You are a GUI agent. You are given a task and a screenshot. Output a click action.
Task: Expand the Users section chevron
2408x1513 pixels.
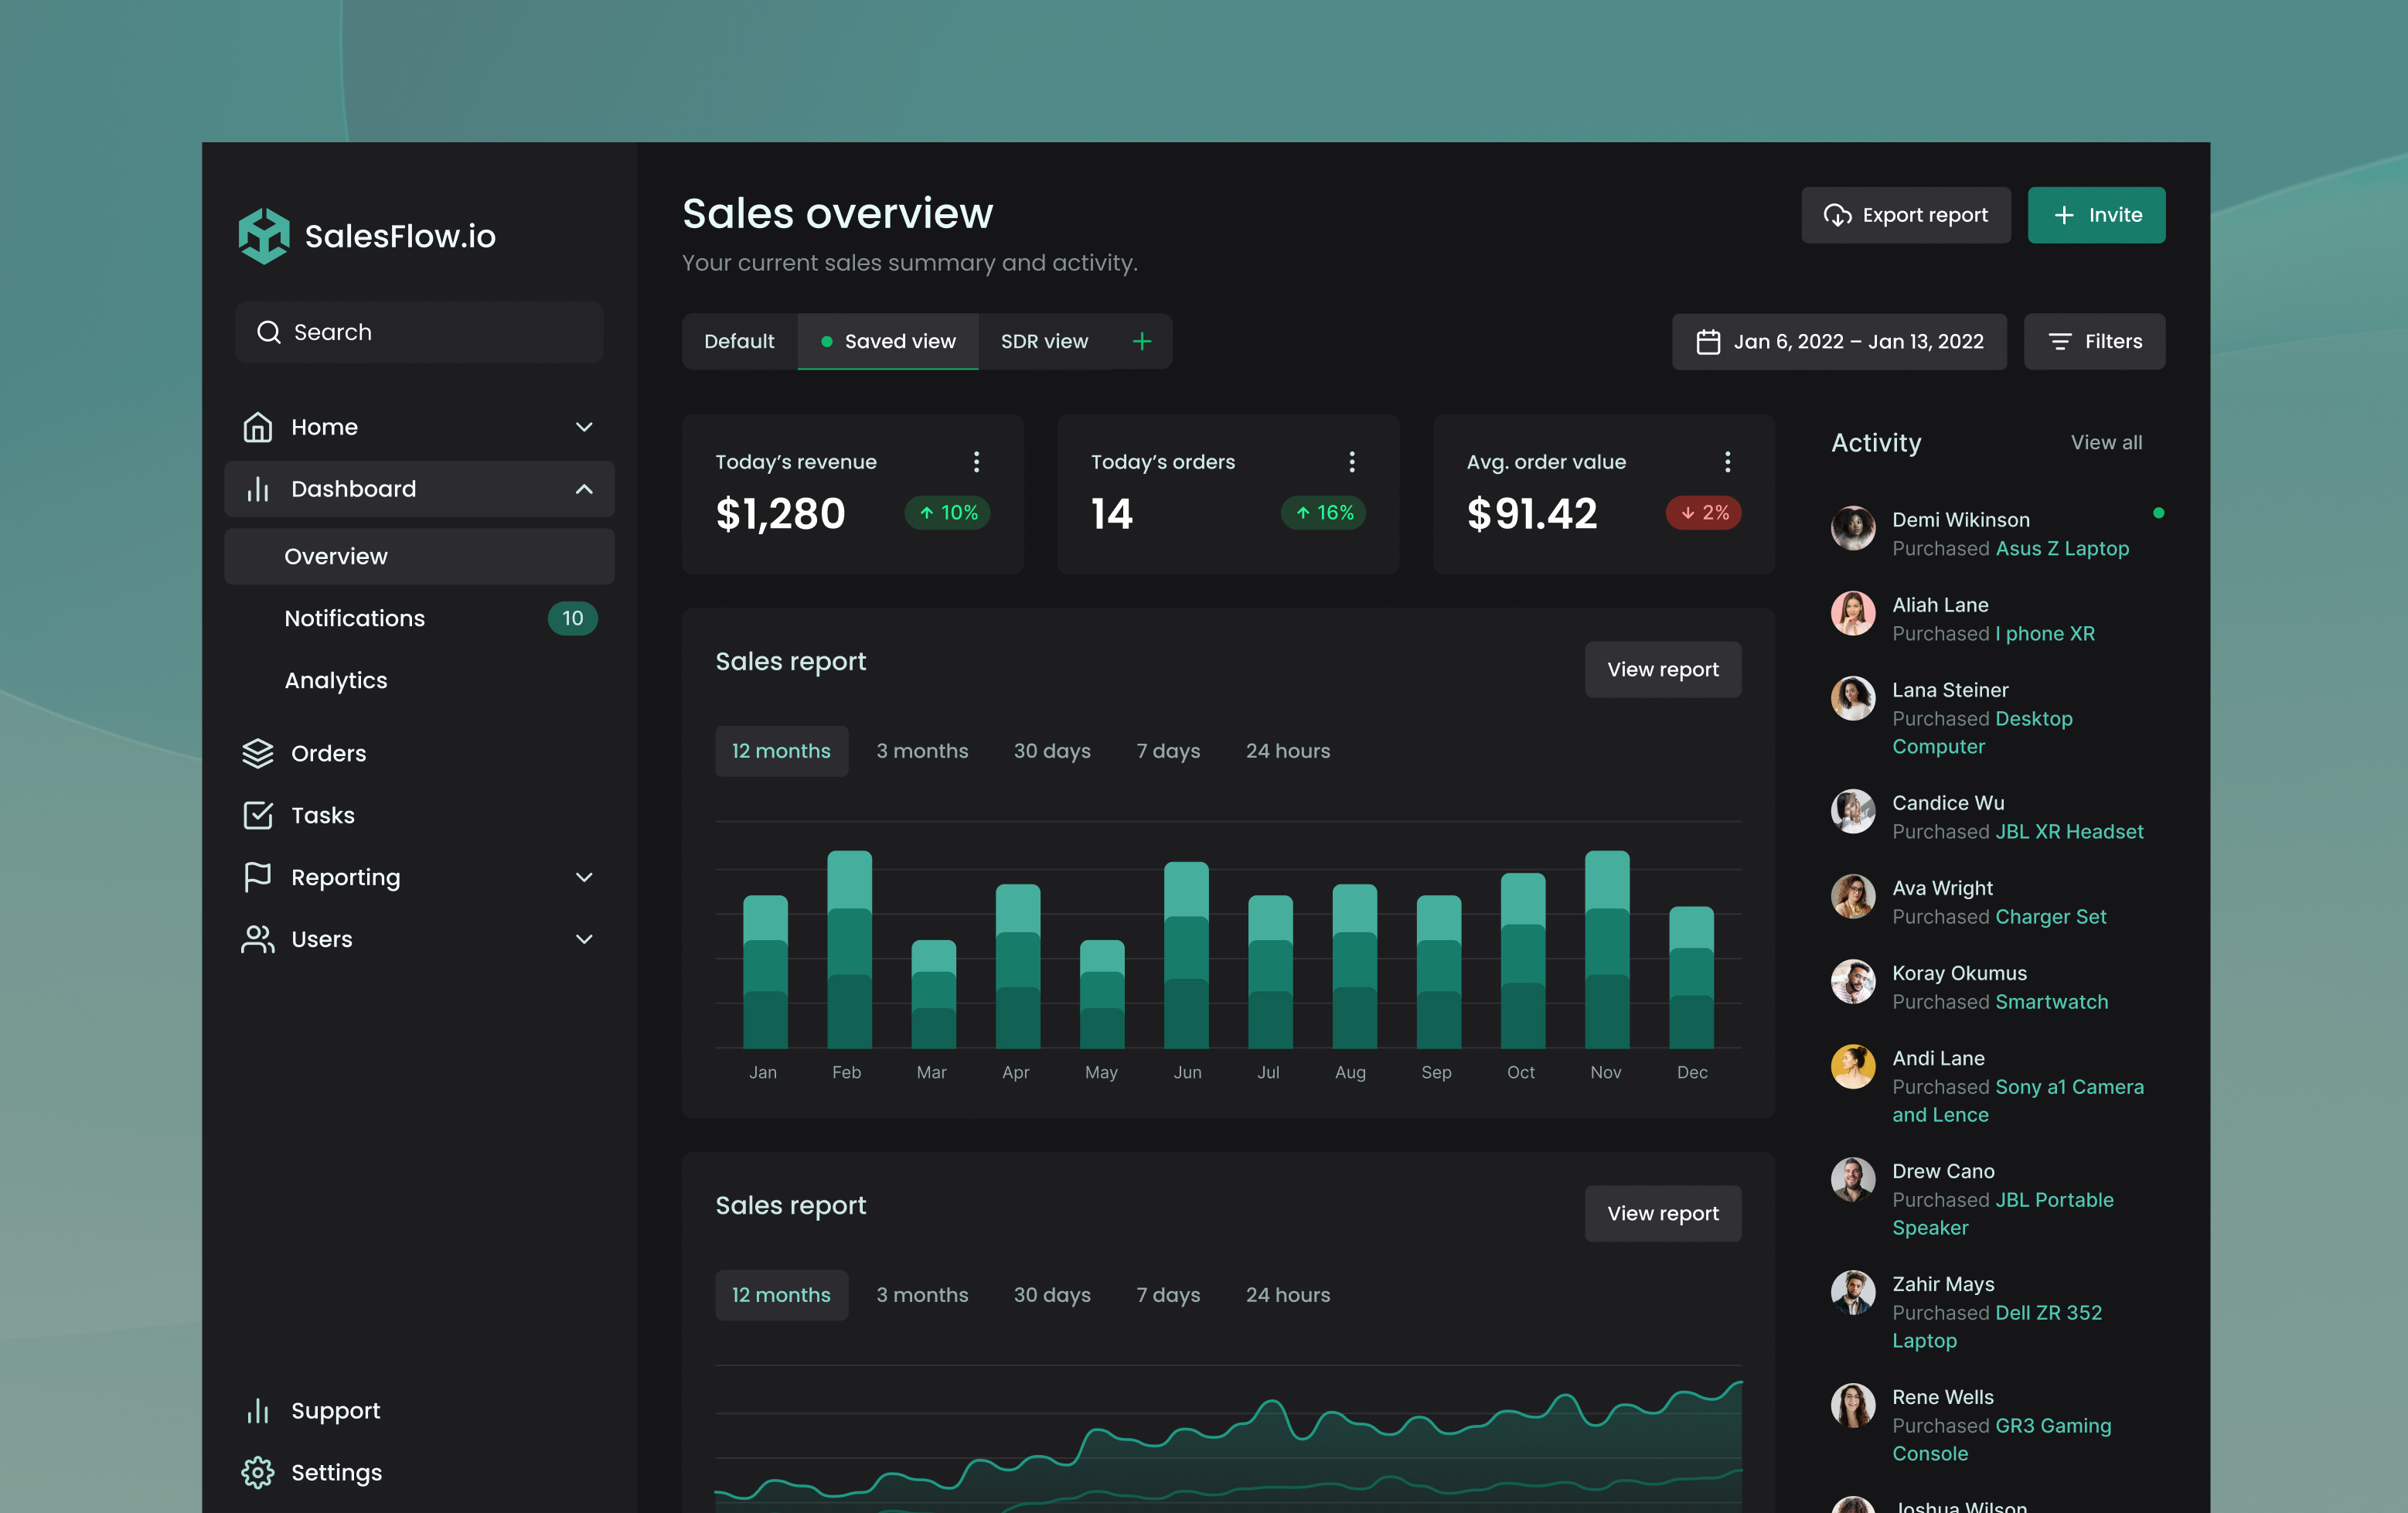point(584,939)
